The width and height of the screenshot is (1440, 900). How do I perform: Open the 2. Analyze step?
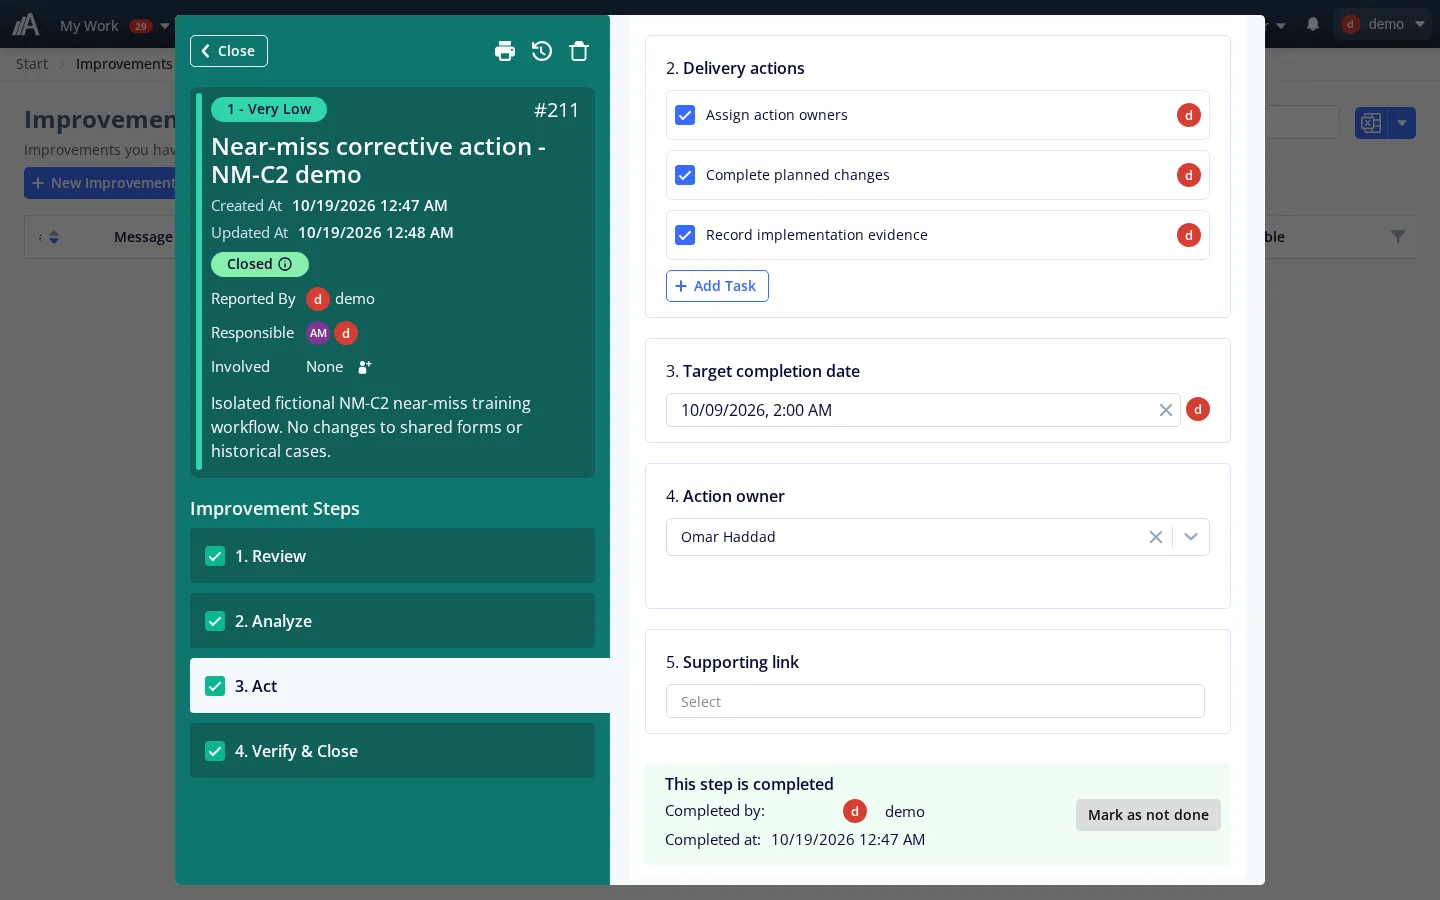point(392,621)
